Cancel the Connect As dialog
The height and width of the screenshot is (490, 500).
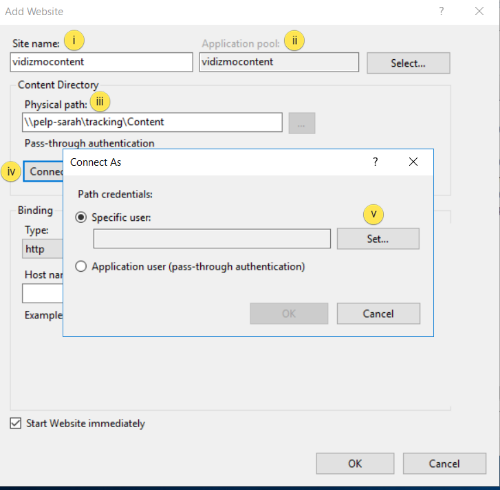(378, 314)
